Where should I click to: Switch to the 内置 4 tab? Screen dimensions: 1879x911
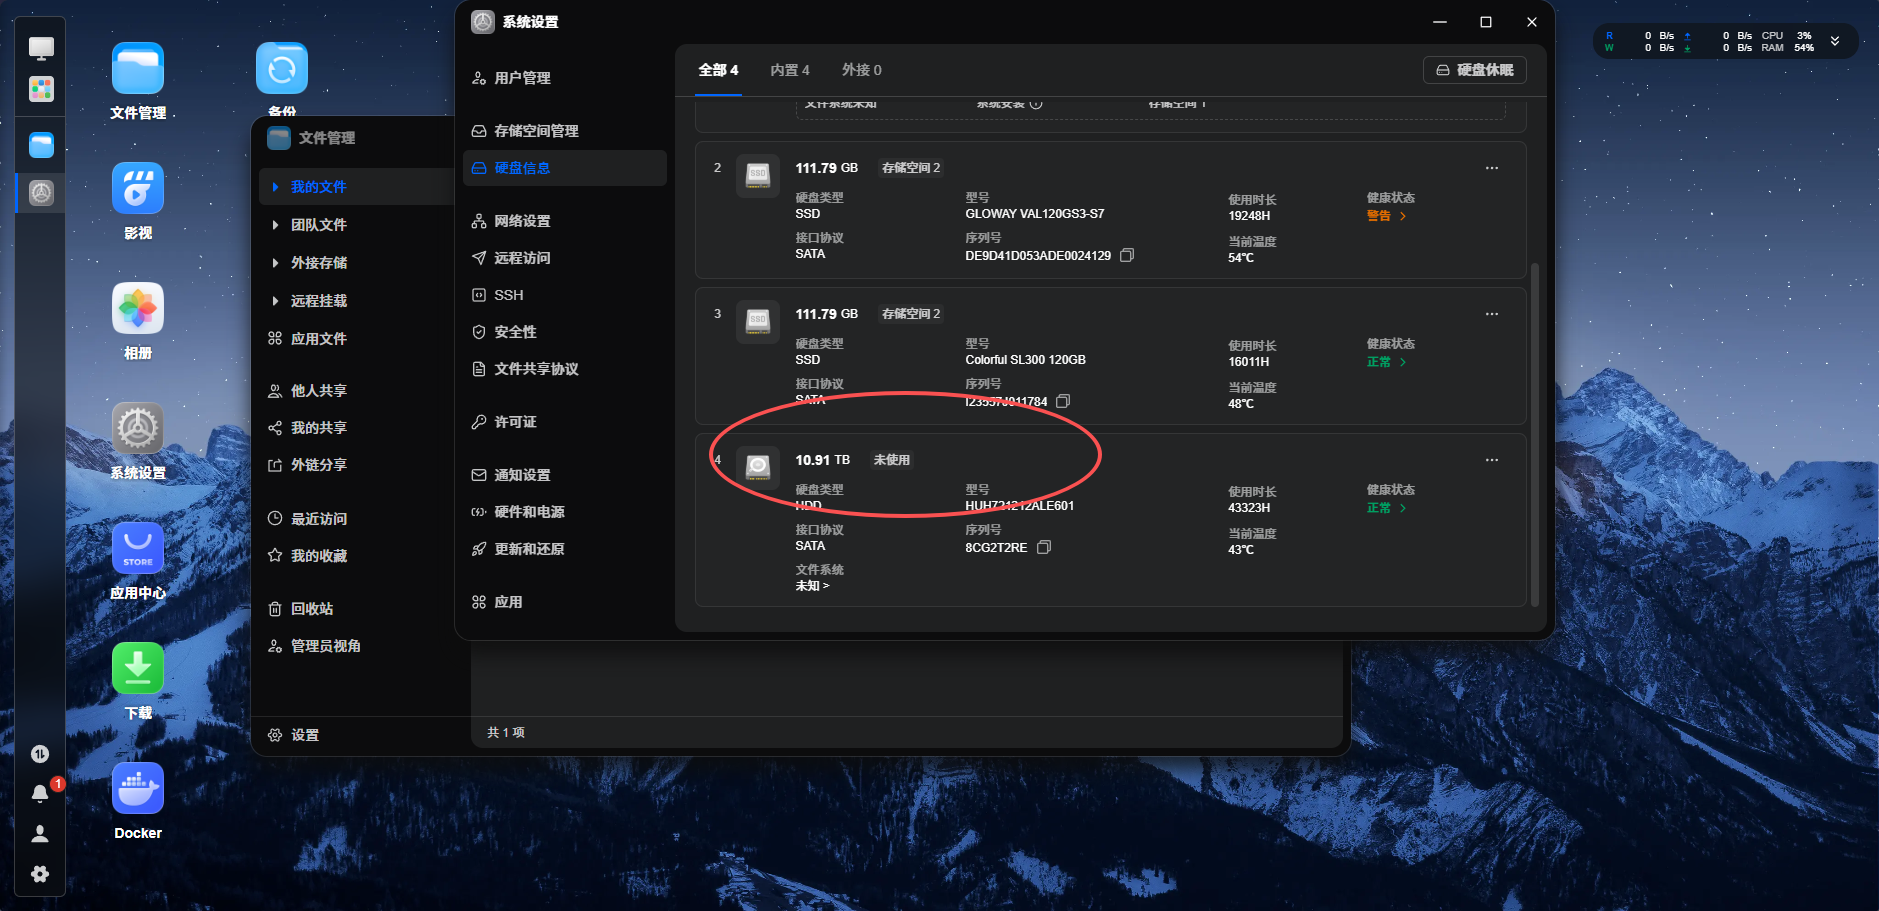pyautogui.click(x=790, y=70)
